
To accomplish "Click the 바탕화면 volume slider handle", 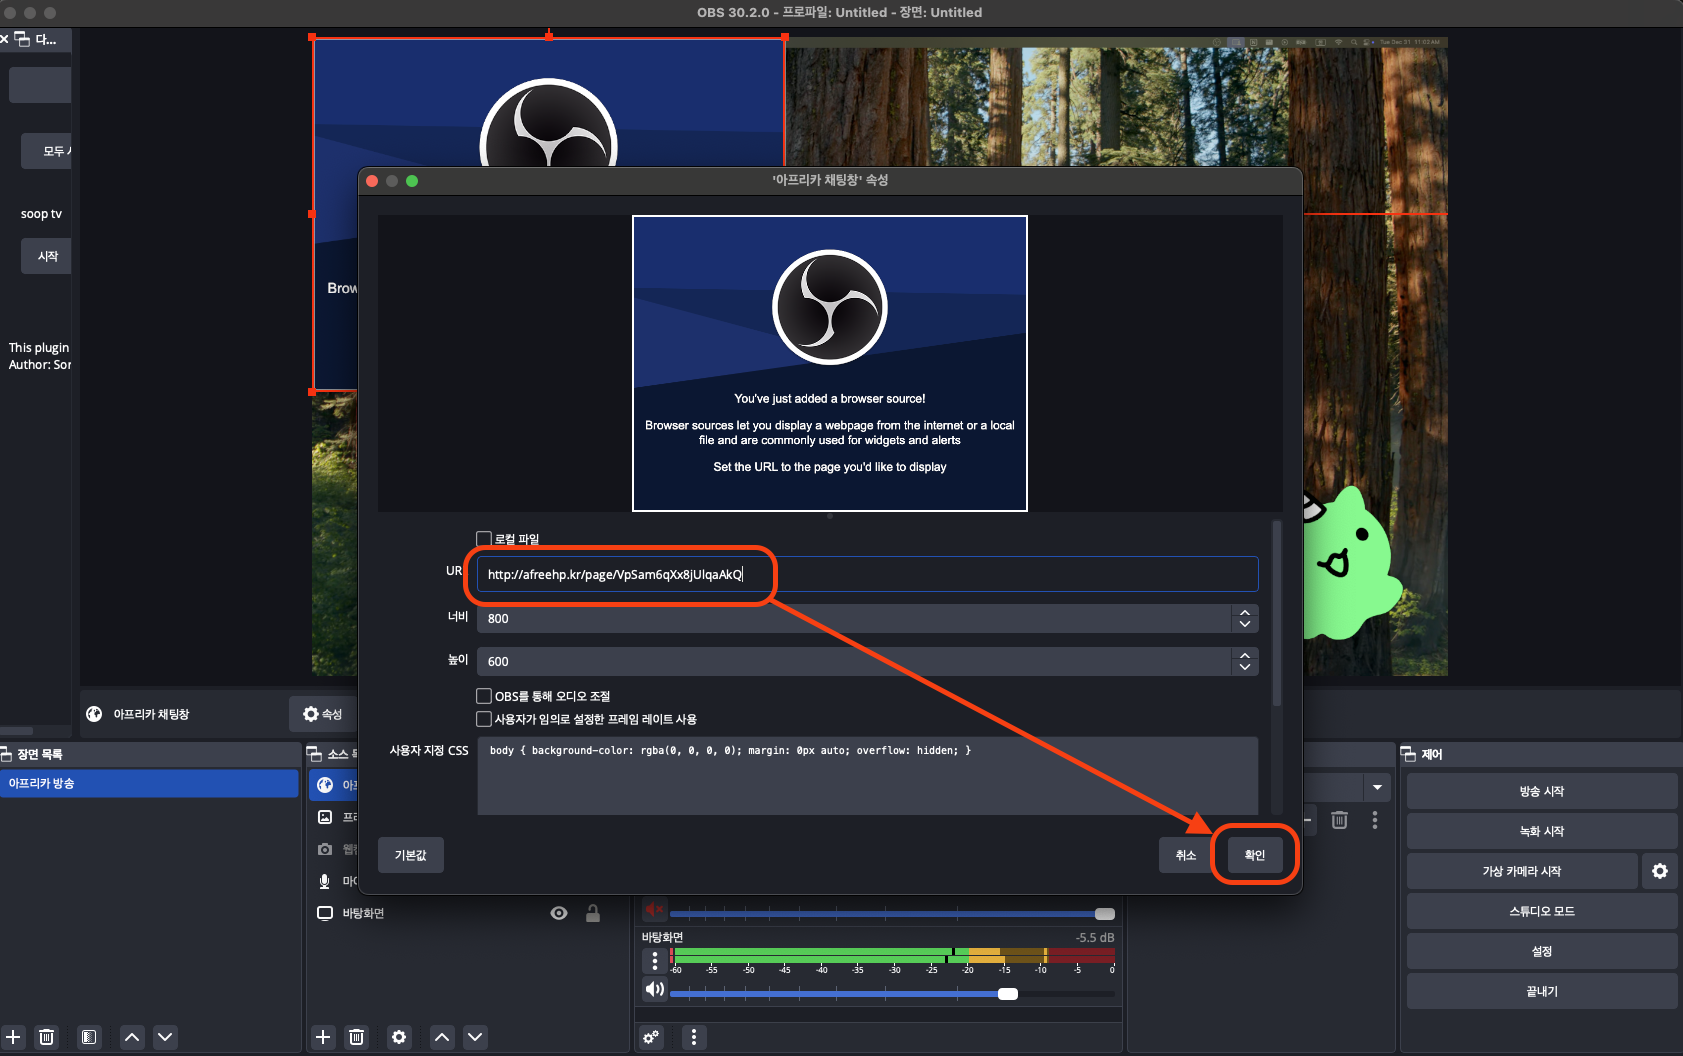I will [1008, 993].
